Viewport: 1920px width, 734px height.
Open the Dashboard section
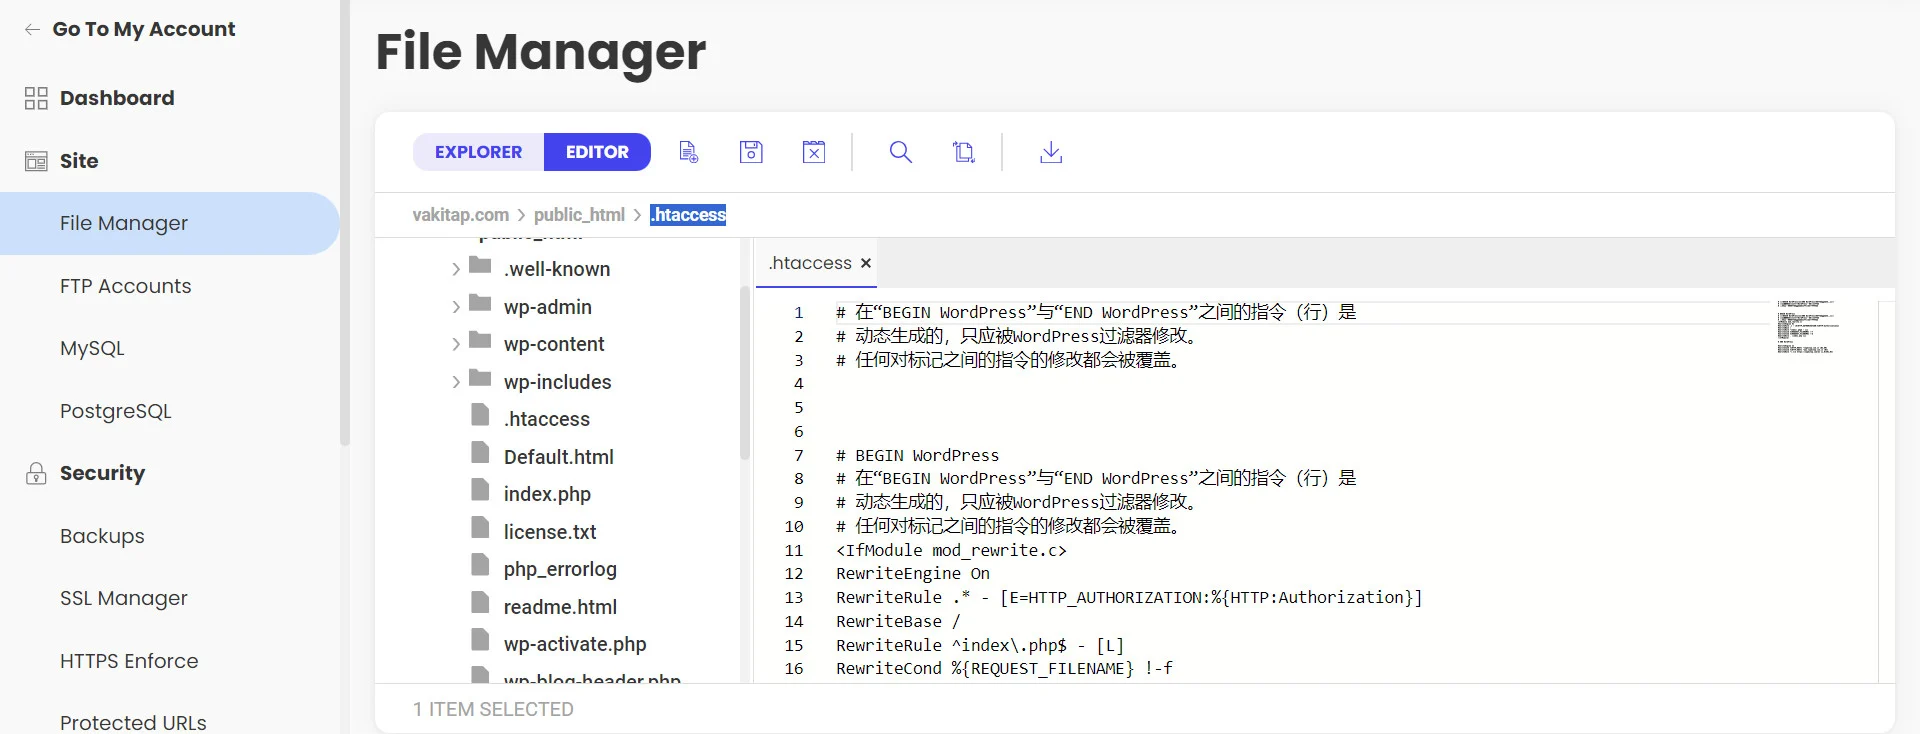117,98
